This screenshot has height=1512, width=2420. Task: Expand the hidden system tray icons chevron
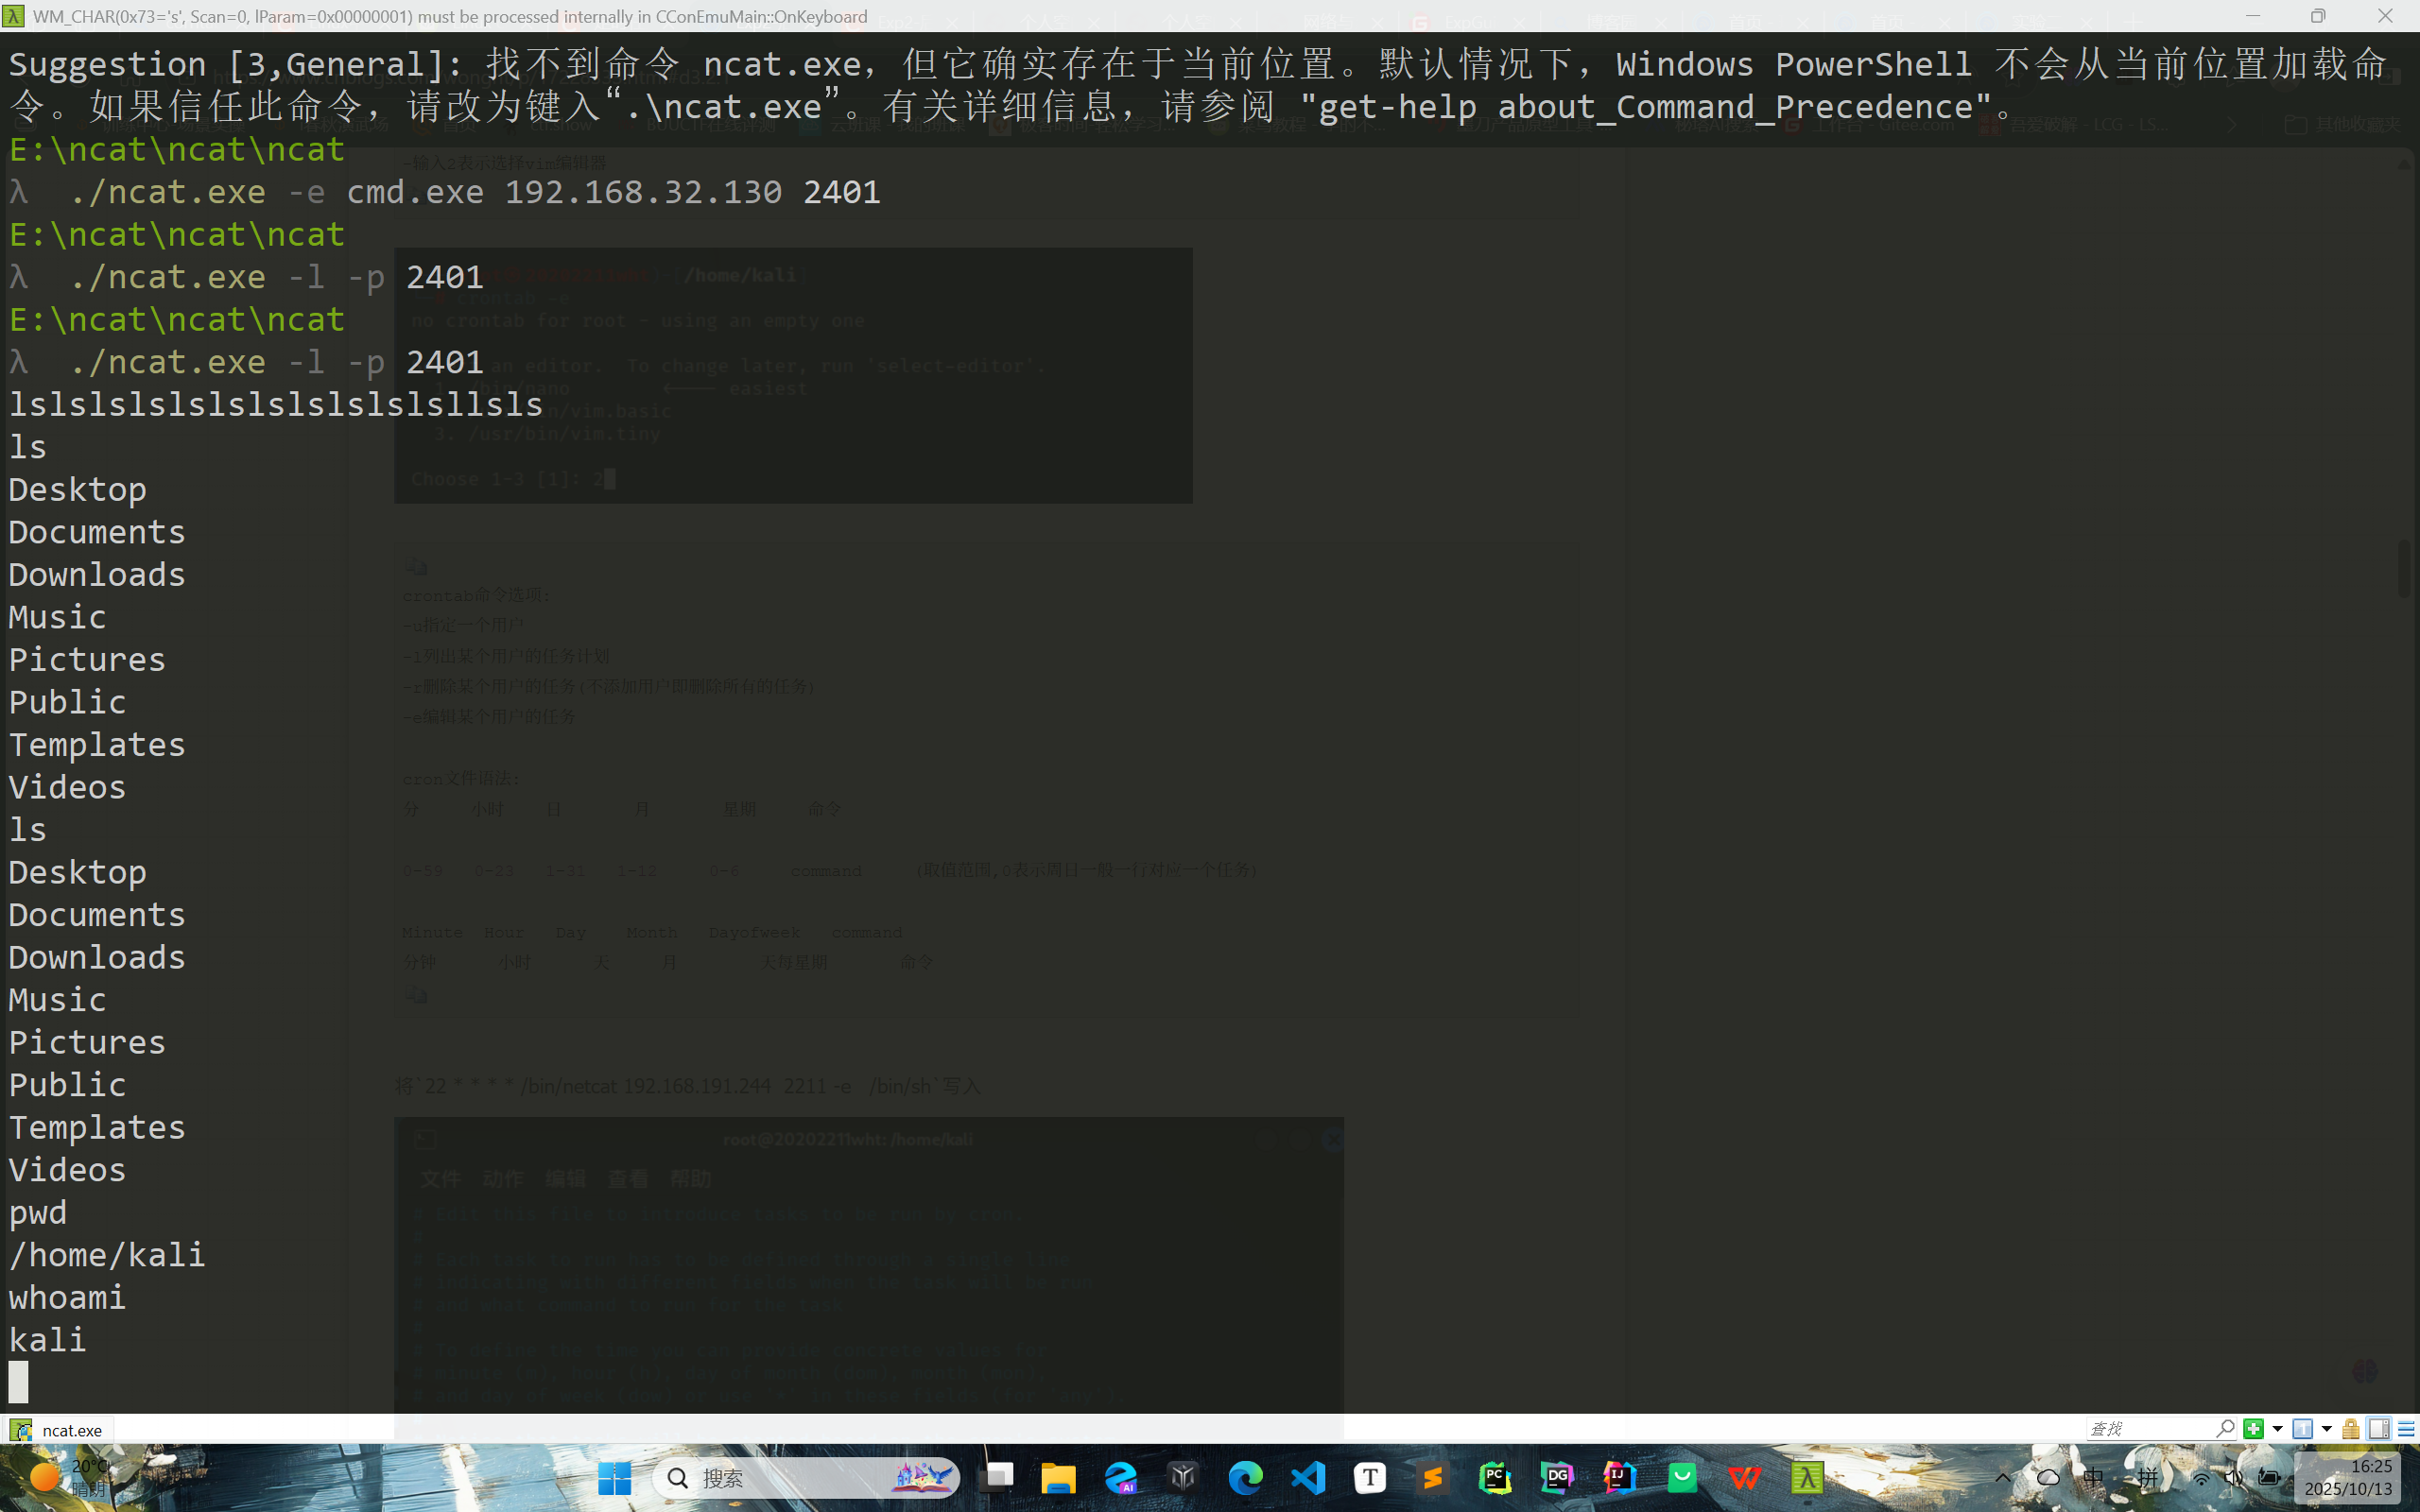pos(2002,1477)
